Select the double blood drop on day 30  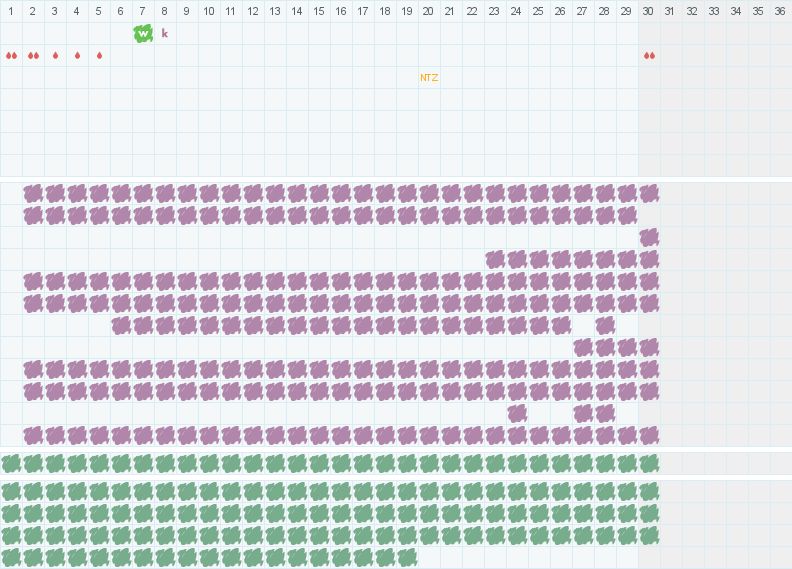tap(649, 55)
